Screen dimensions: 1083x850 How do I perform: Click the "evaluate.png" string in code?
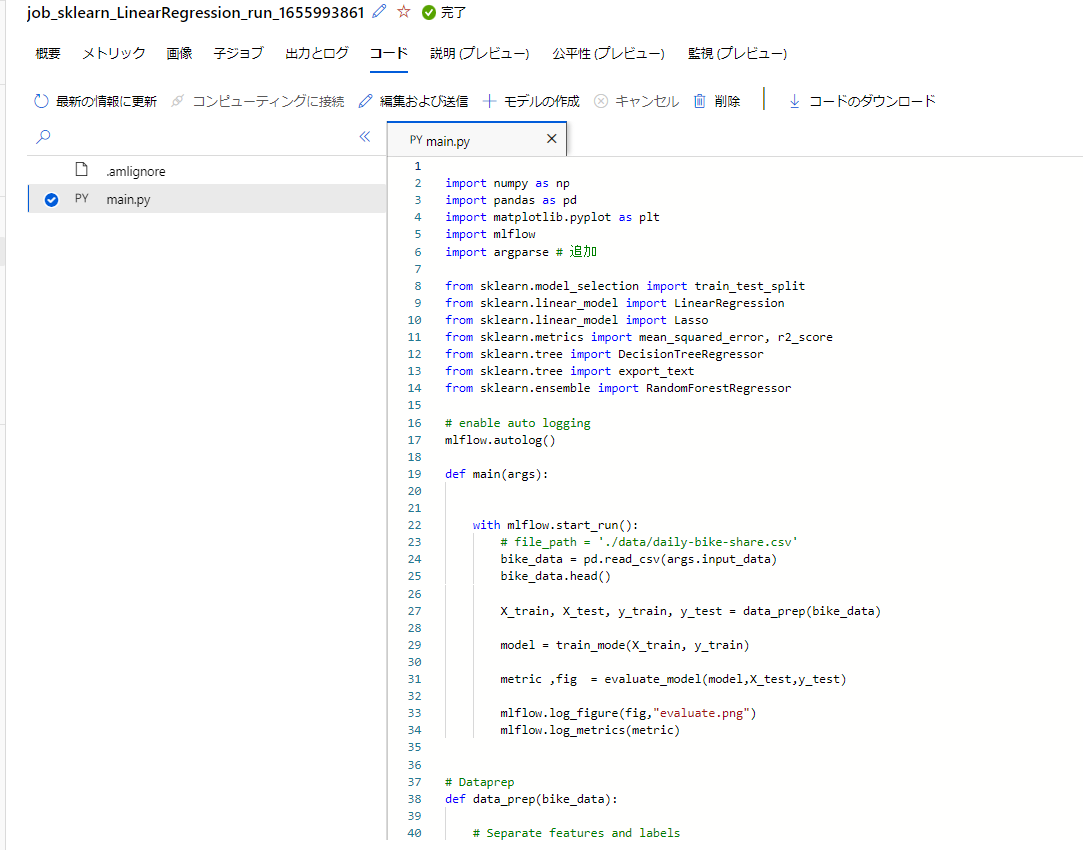[x=701, y=713]
